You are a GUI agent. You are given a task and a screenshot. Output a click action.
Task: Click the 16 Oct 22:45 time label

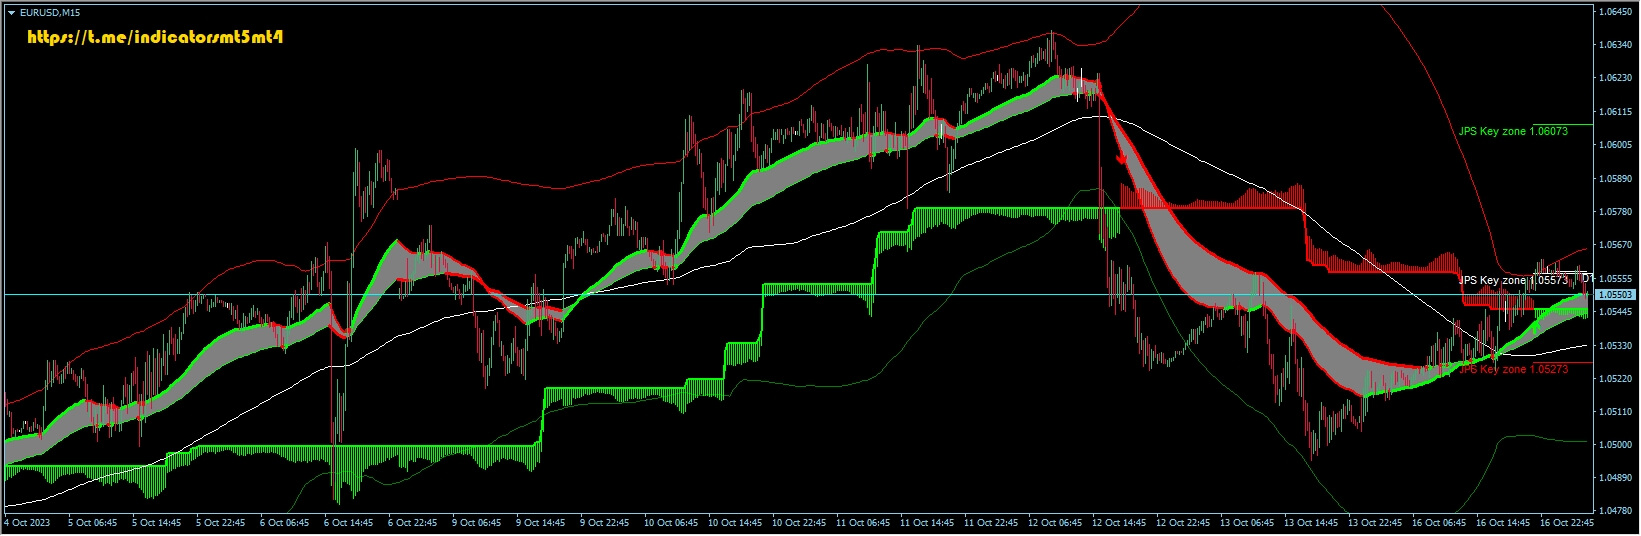coord(1566,522)
